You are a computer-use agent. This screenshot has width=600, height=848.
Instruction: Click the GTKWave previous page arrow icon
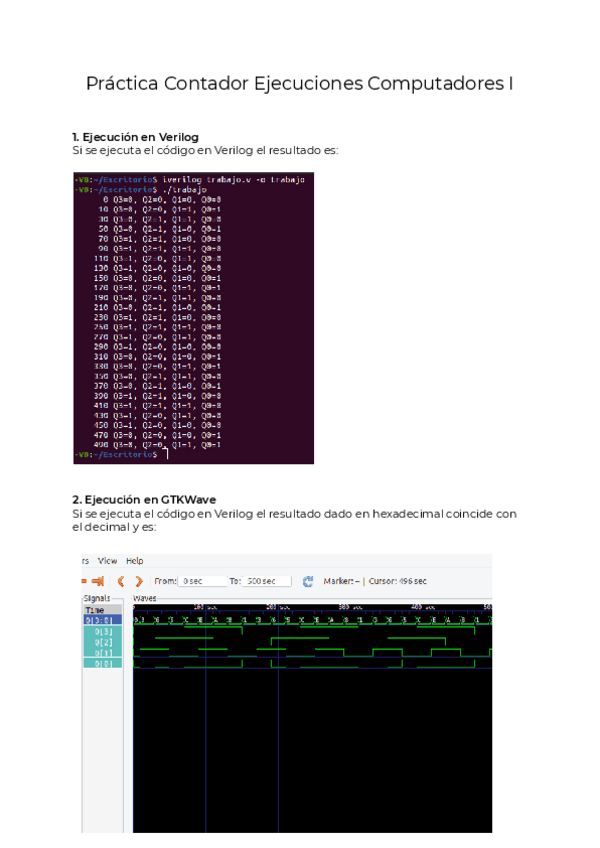(x=121, y=581)
